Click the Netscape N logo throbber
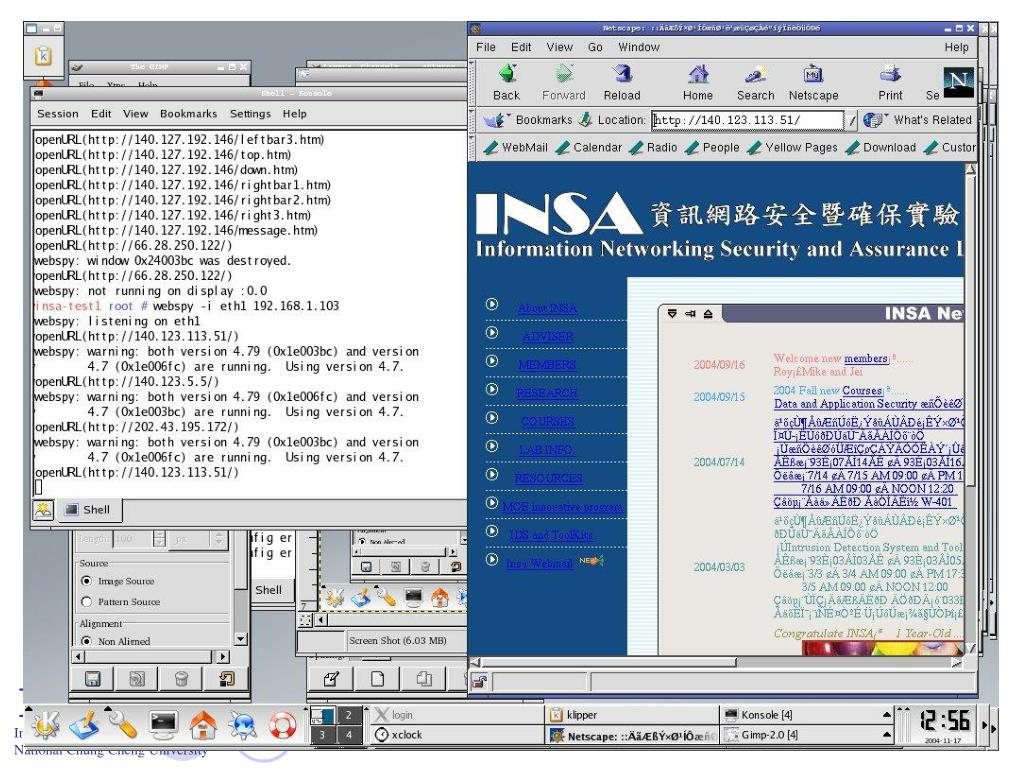The width and height of the screenshot is (1024, 768). [x=959, y=82]
